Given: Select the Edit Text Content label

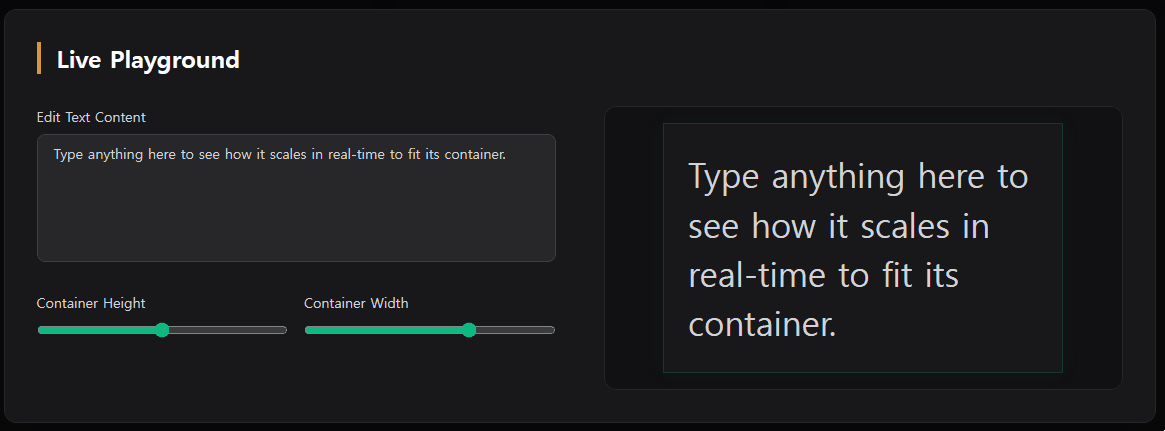Looking at the screenshot, I should [x=91, y=117].
